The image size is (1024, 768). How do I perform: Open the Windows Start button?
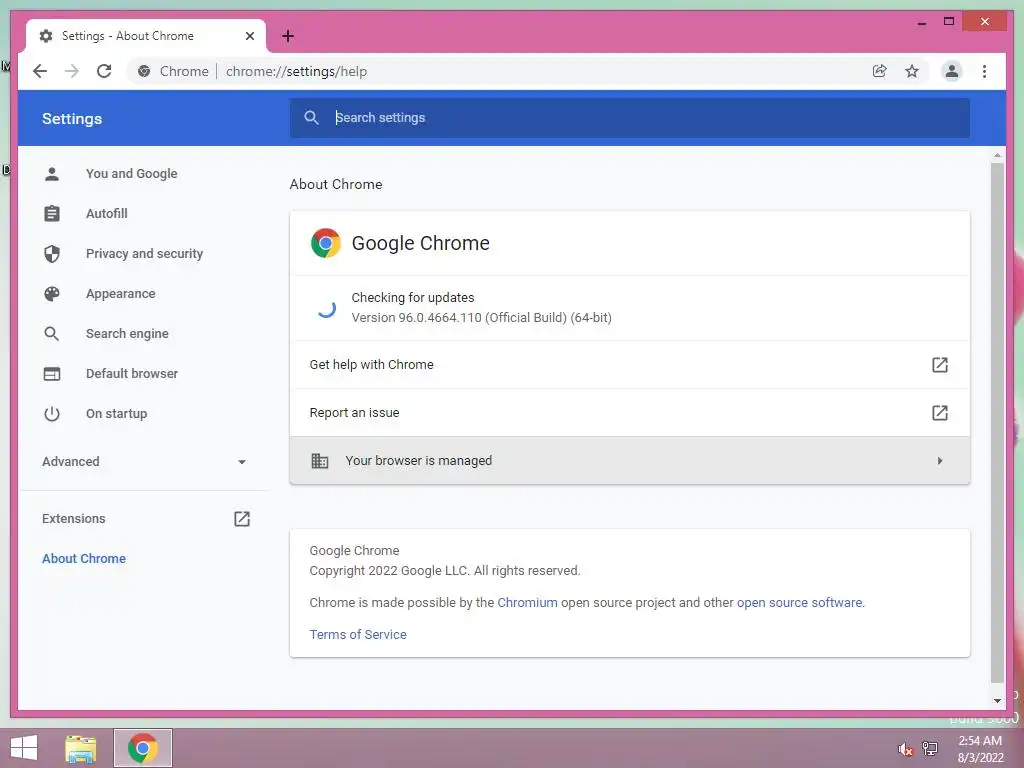point(24,748)
